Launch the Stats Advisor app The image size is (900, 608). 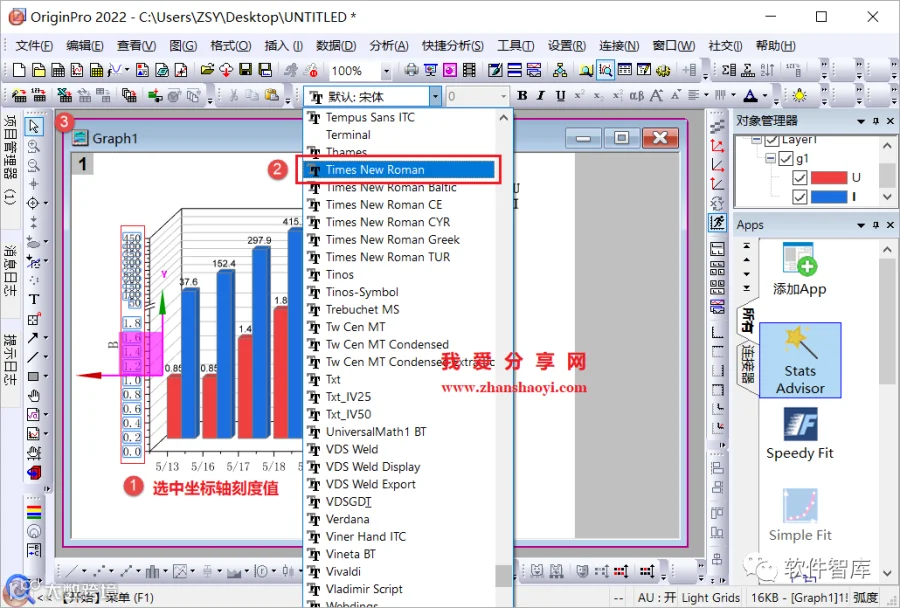point(800,360)
